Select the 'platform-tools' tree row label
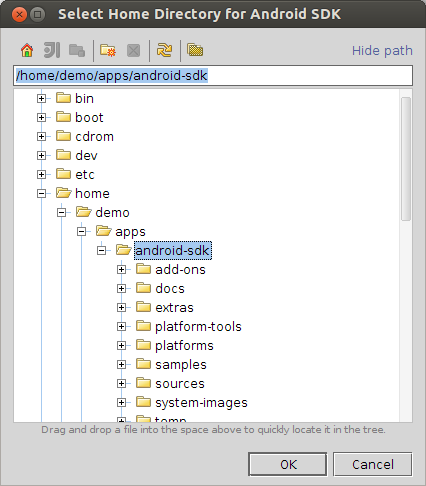Image resolution: width=426 pixels, height=486 pixels. [198, 327]
